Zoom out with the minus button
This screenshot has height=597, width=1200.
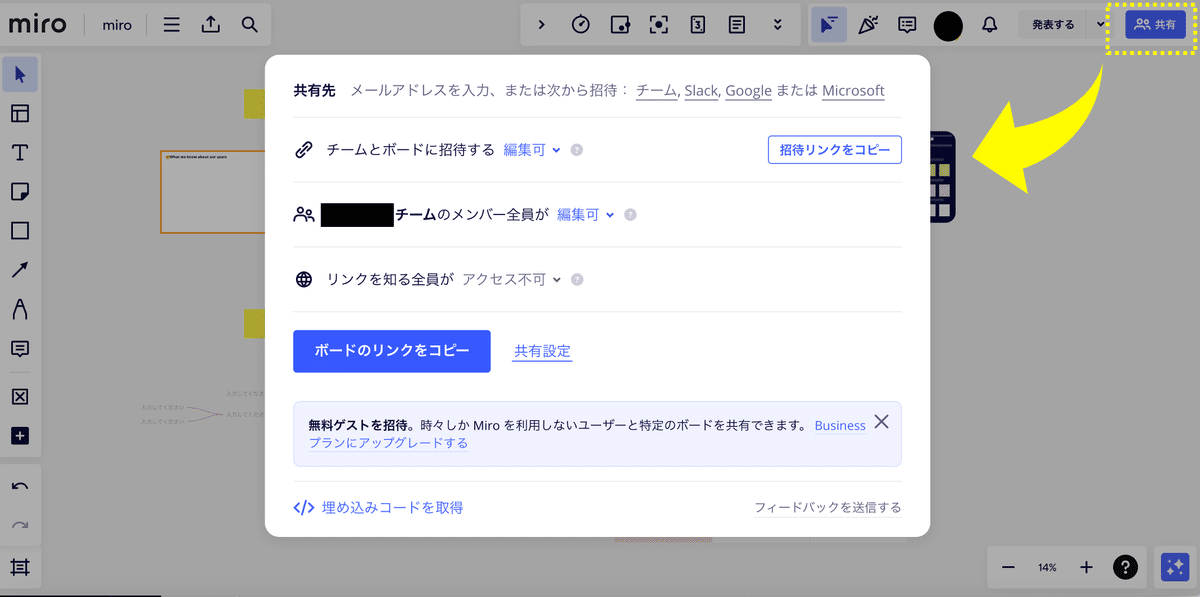pos(1008,567)
